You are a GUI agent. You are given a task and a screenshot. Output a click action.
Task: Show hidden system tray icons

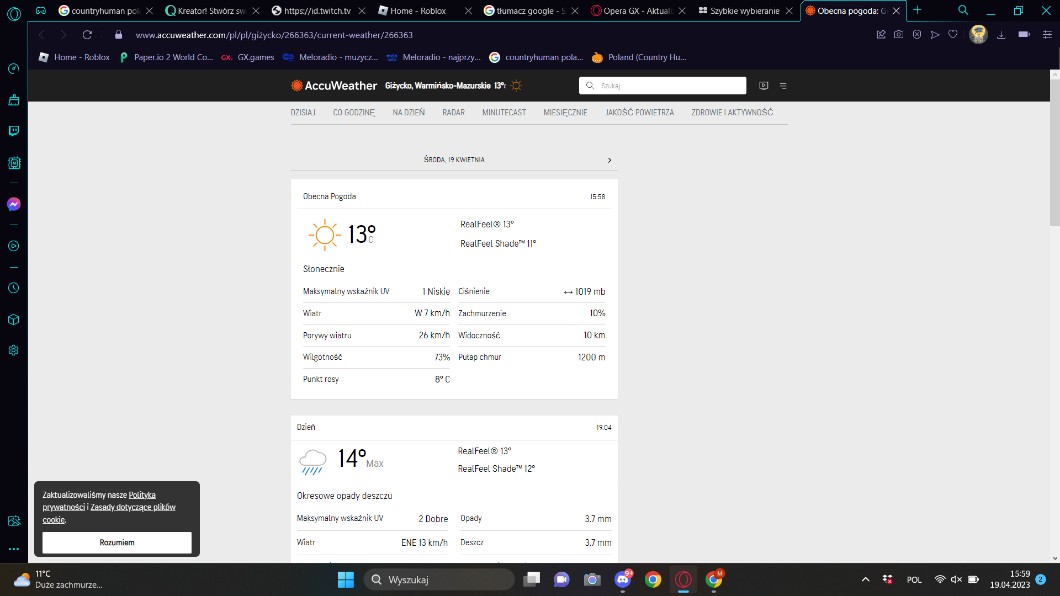pyautogui.click(x=865, y=580)
